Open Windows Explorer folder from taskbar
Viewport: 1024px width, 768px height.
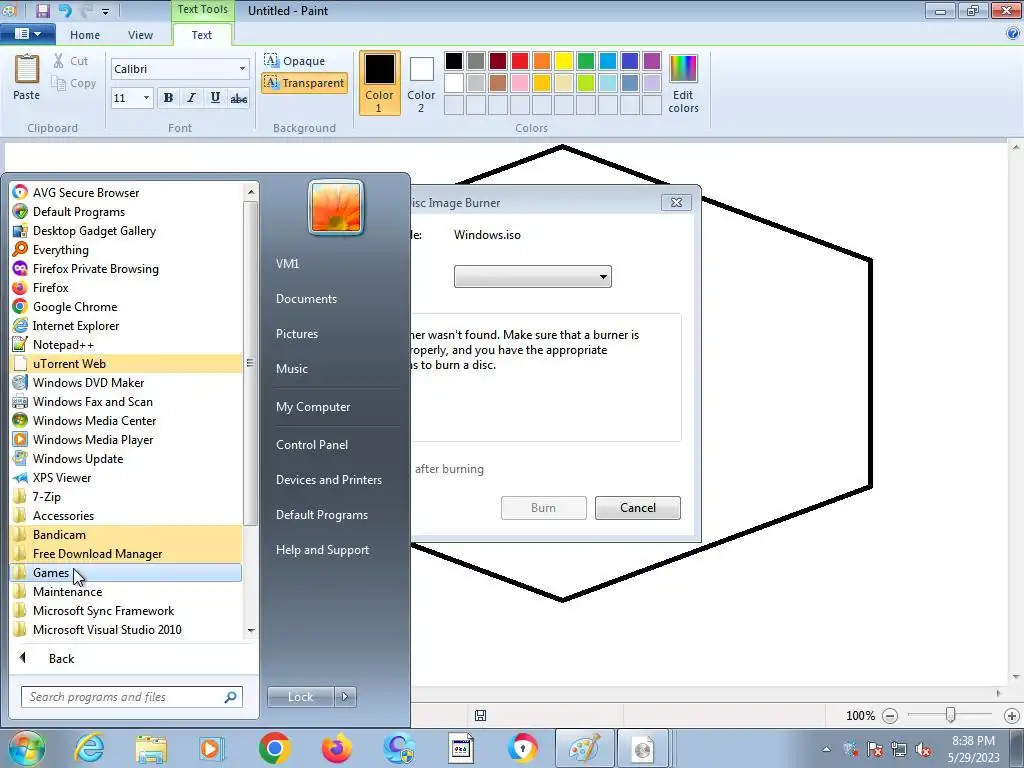click(x=151, y=748)
